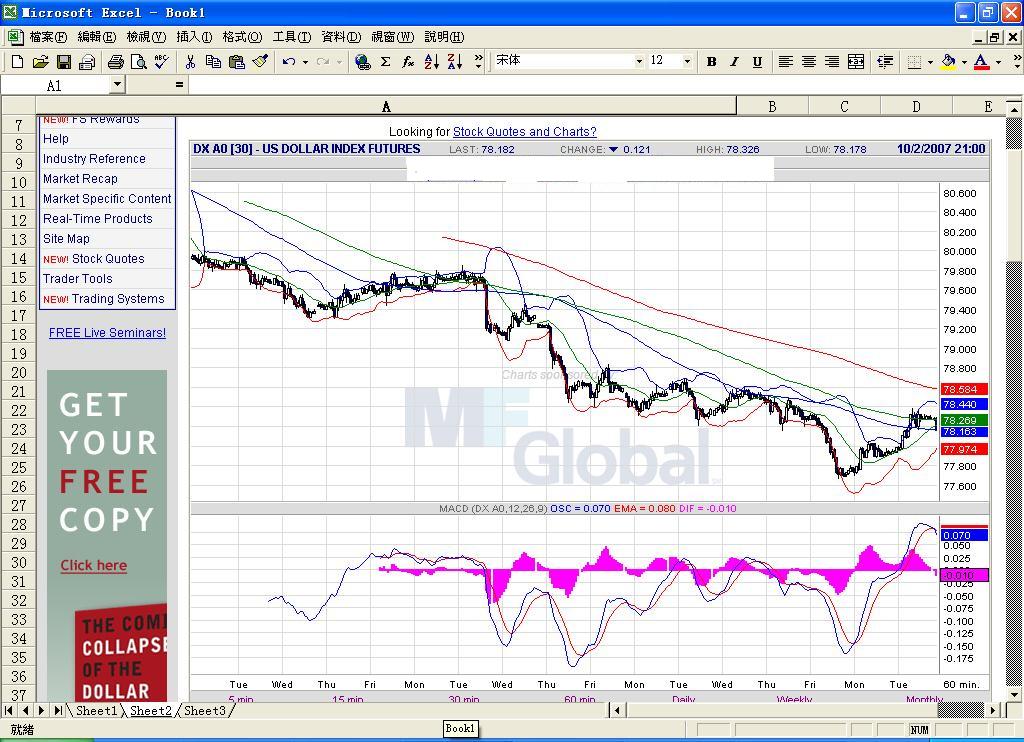Click the Insert Hyperlink icon

361,61
